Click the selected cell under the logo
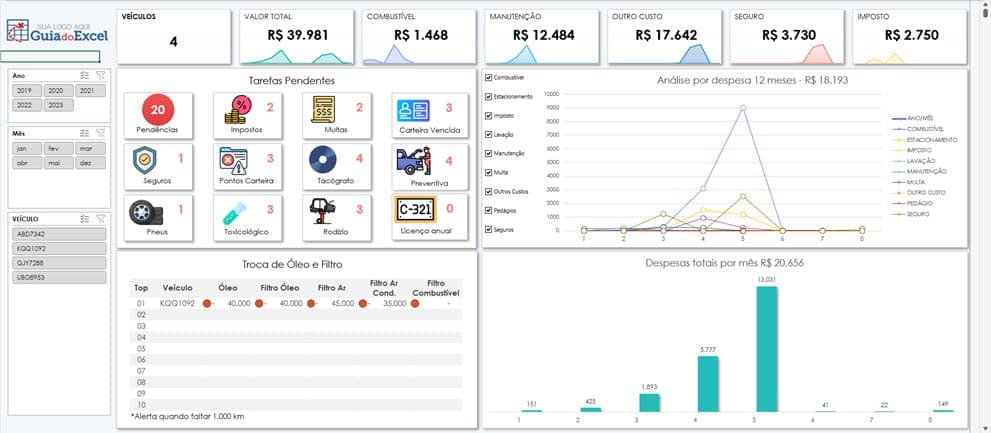Screen dimensions: 991x433 coord(50,57)
